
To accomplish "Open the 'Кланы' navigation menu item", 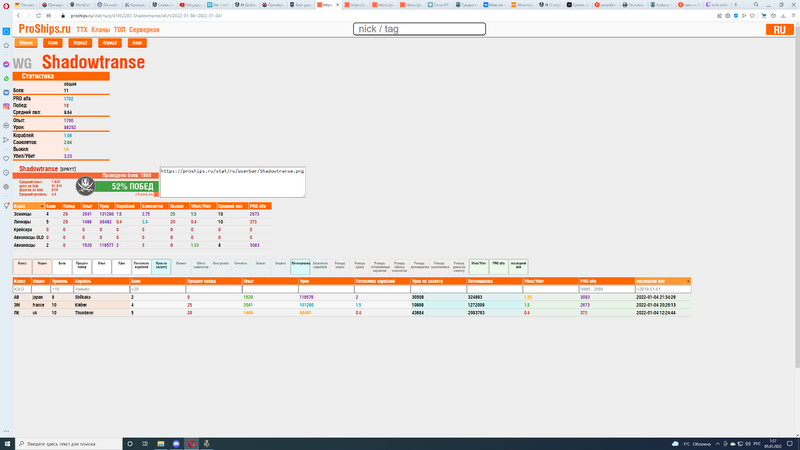I will point(101,31).
